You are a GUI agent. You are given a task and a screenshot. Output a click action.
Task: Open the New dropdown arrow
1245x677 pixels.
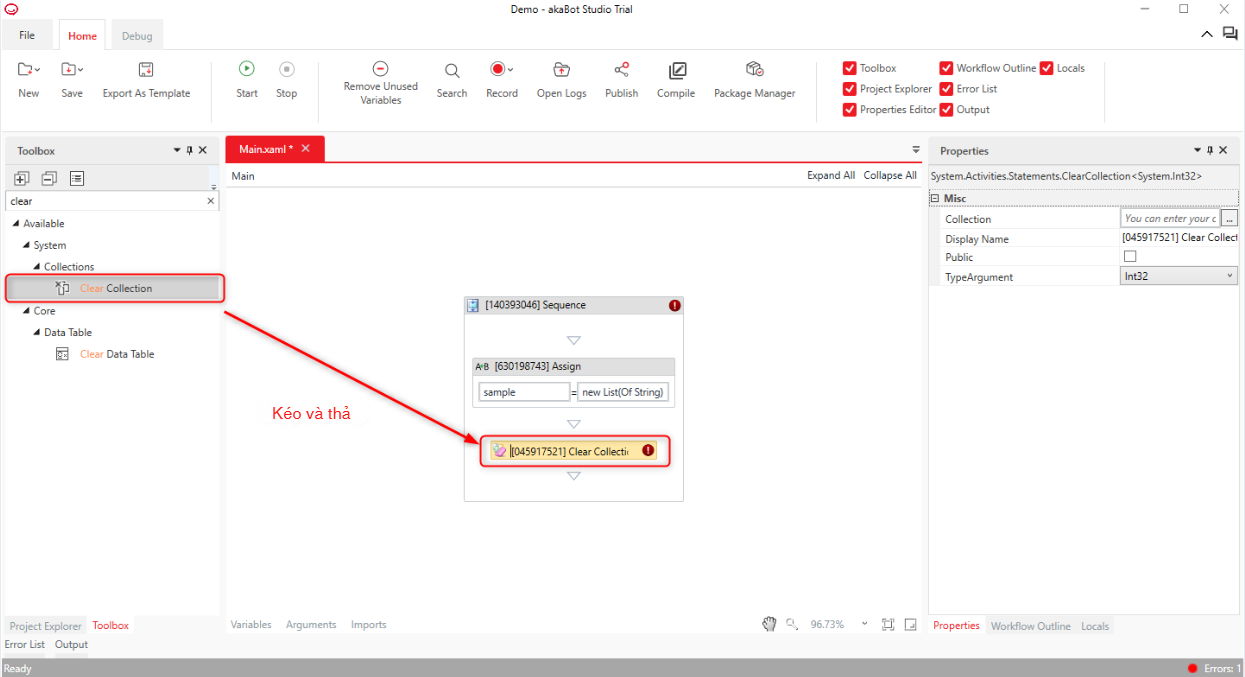click(x=37, y=70)
